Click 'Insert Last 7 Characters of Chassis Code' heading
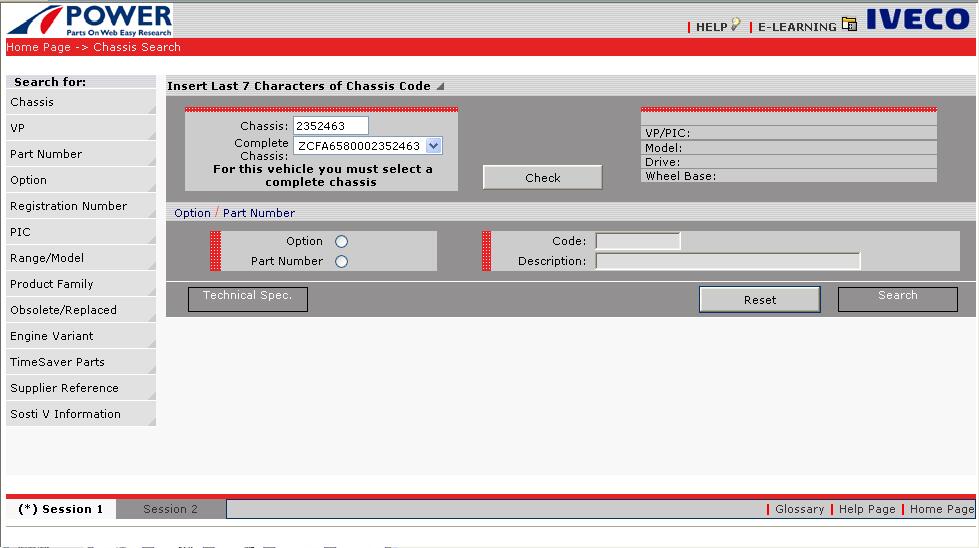Screen dimensions: 979x548 click(298, 86)
